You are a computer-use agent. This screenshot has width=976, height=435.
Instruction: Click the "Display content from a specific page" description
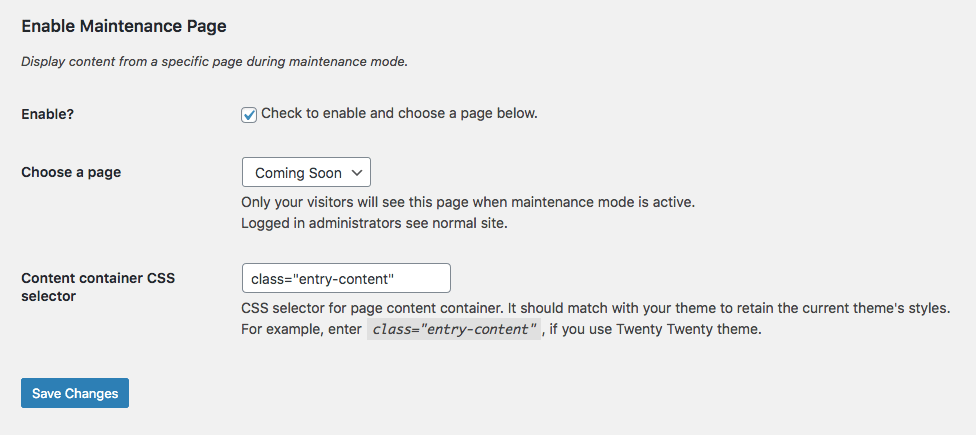pos(214,62)
